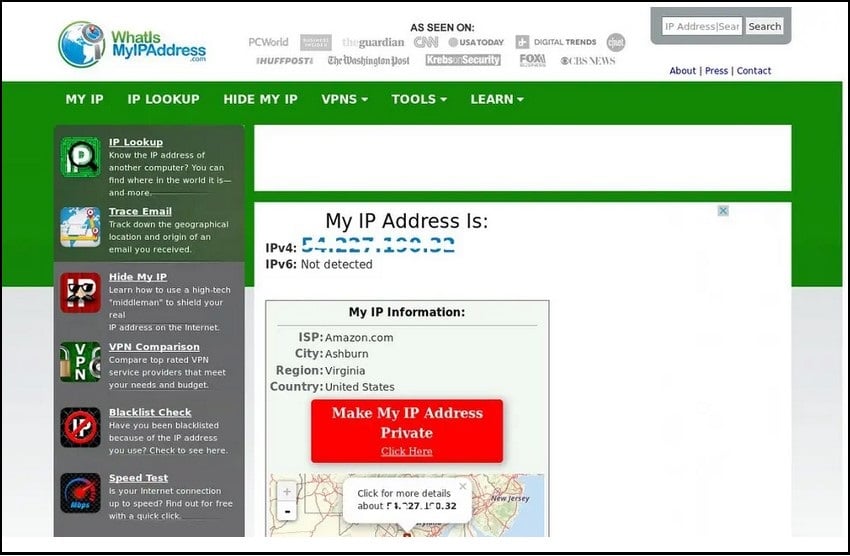
Task: Click the CNN logo
Action: (x=426, y=42)
